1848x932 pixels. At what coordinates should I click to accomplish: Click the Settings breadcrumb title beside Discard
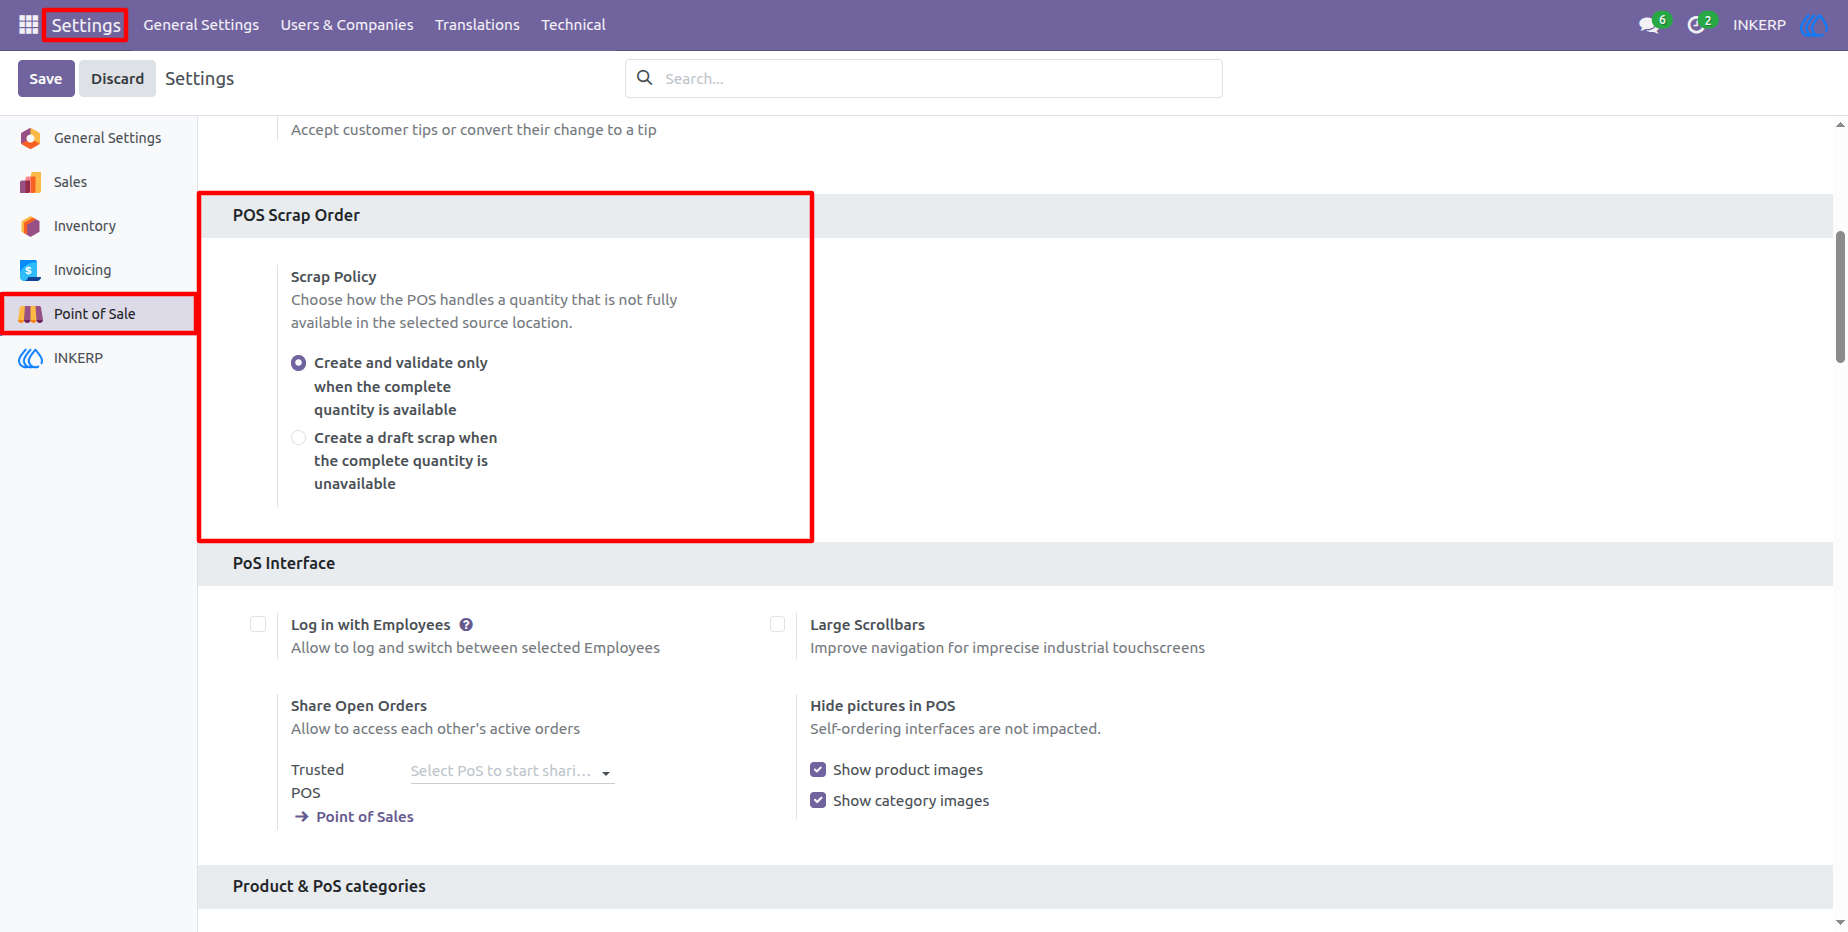click(x=200, y=79)
